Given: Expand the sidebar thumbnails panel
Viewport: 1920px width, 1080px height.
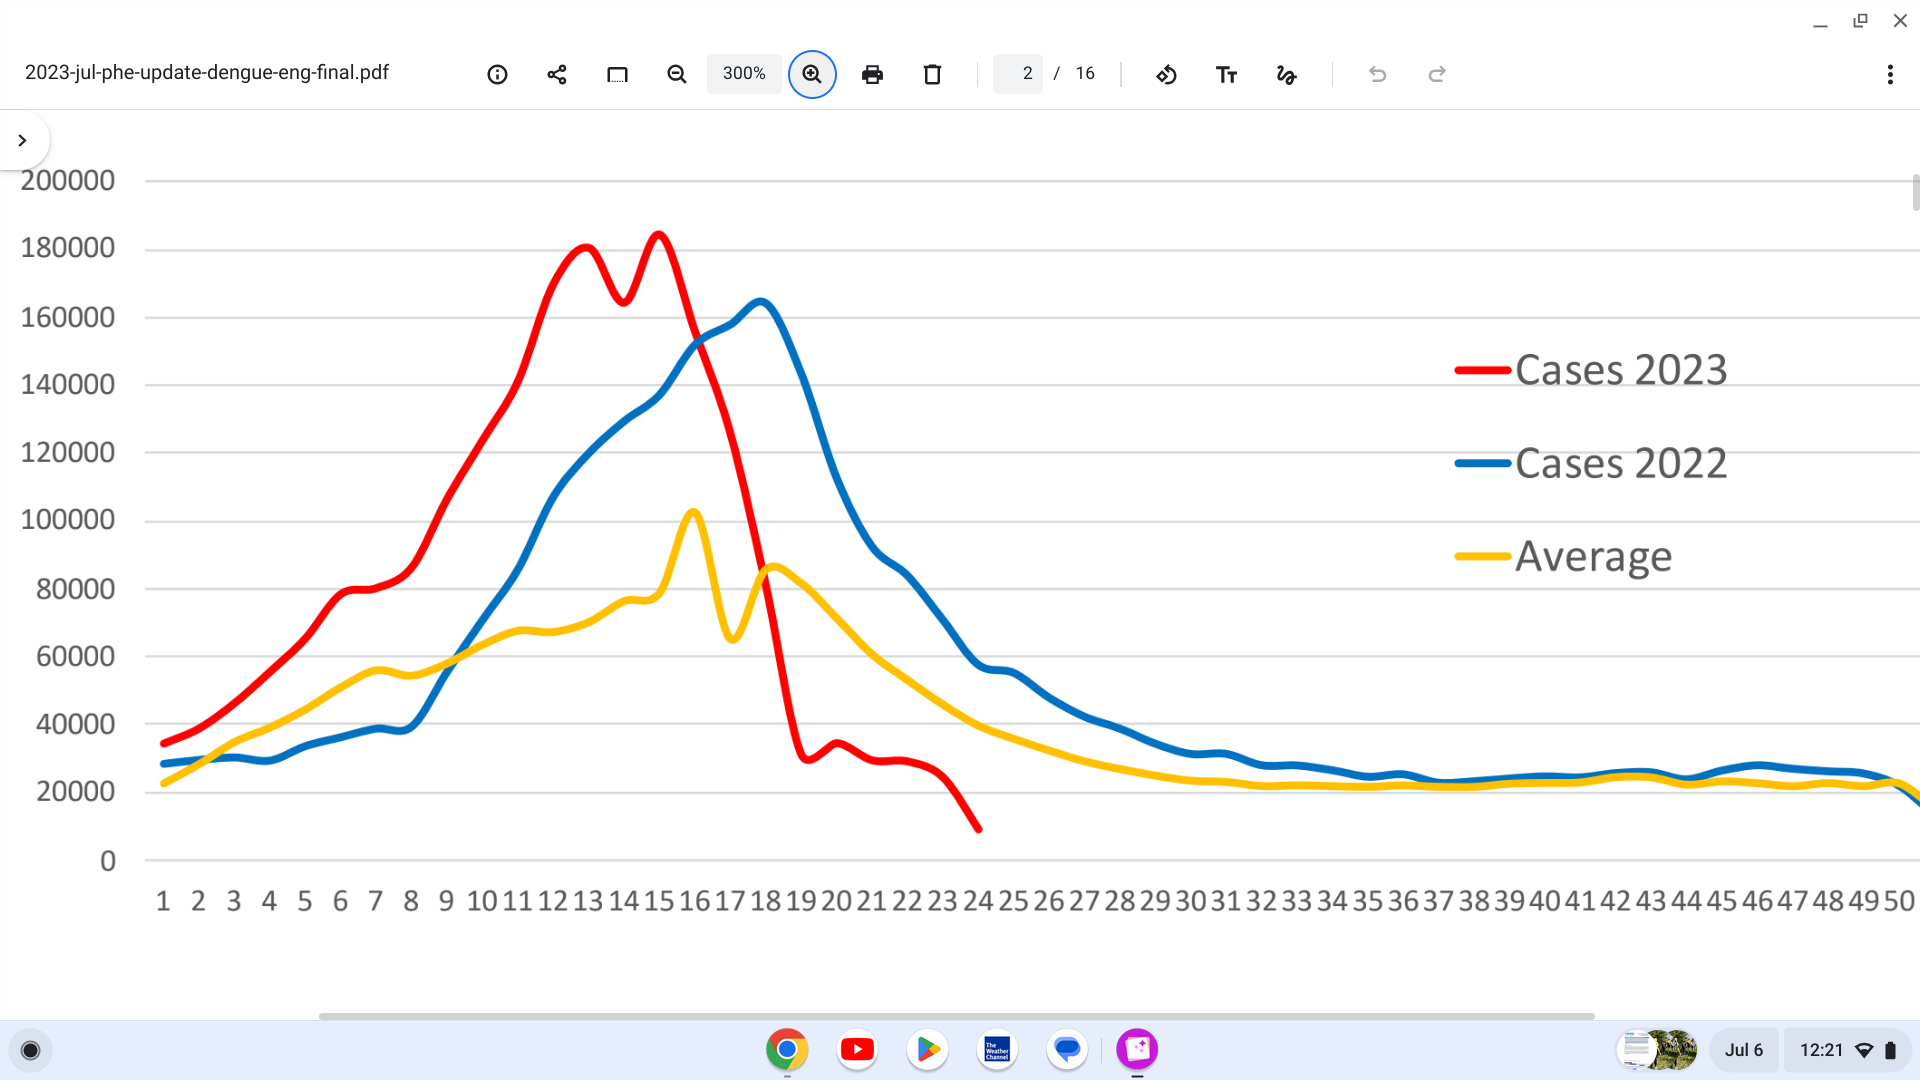Looking at the screenshot, I should point(22,140).
